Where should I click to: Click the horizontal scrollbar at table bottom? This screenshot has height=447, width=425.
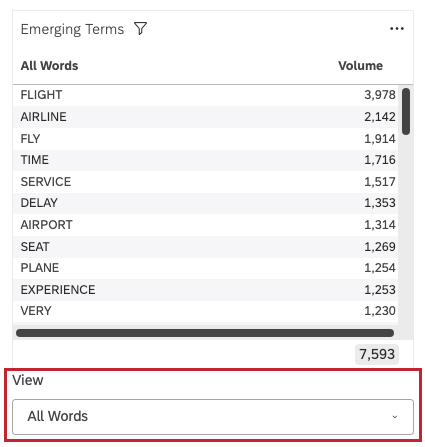coord(205,333)
